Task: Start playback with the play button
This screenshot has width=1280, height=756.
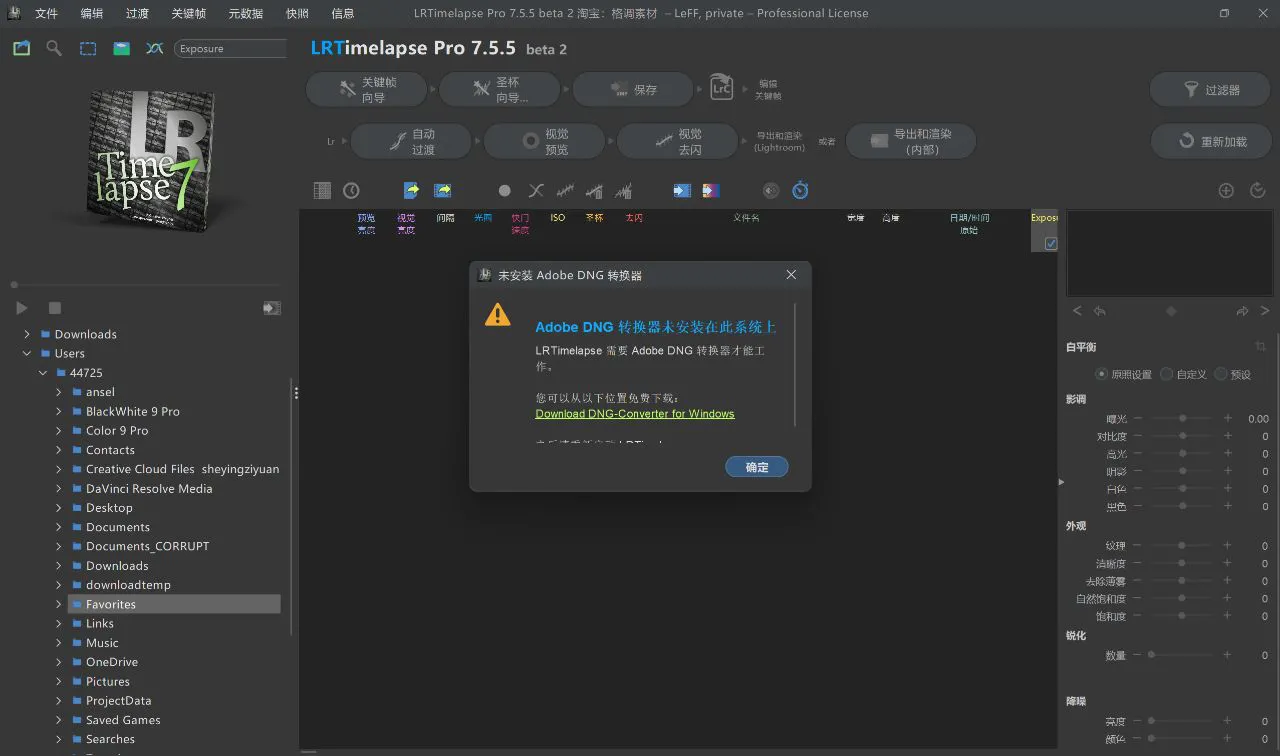Action: (22, 308)
